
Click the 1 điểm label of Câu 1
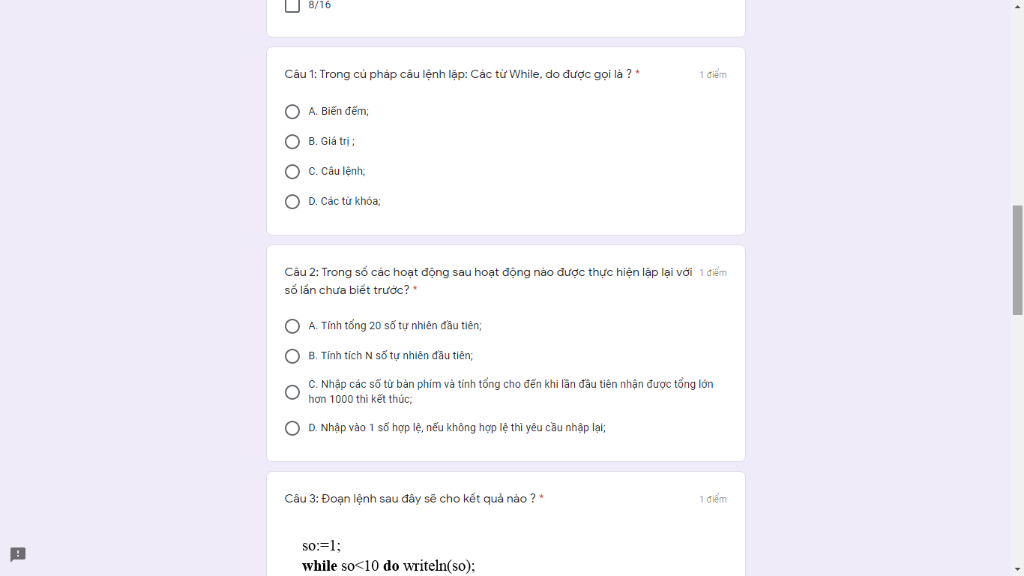pos(712,75)
